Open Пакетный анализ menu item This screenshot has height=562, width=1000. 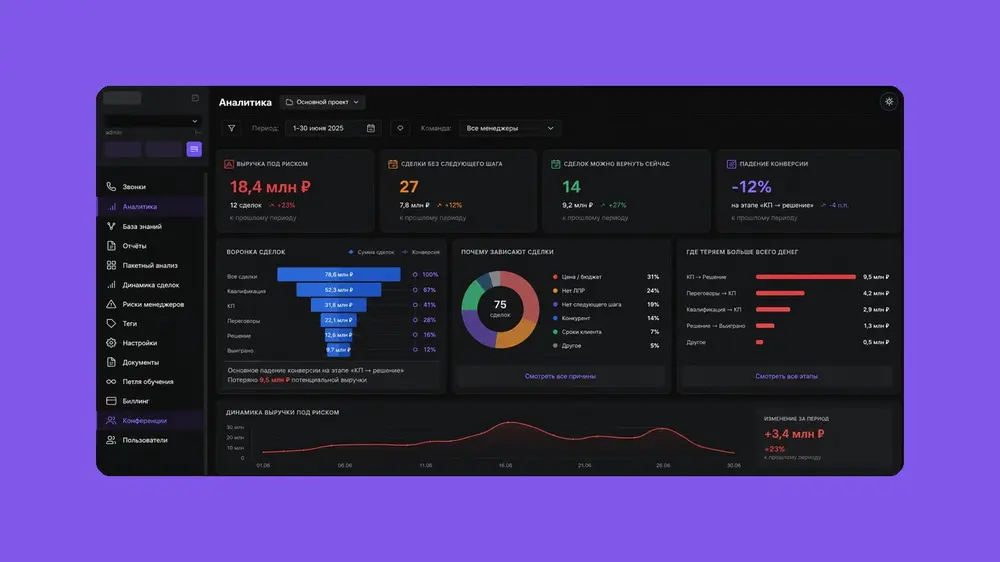click(151, 265)
